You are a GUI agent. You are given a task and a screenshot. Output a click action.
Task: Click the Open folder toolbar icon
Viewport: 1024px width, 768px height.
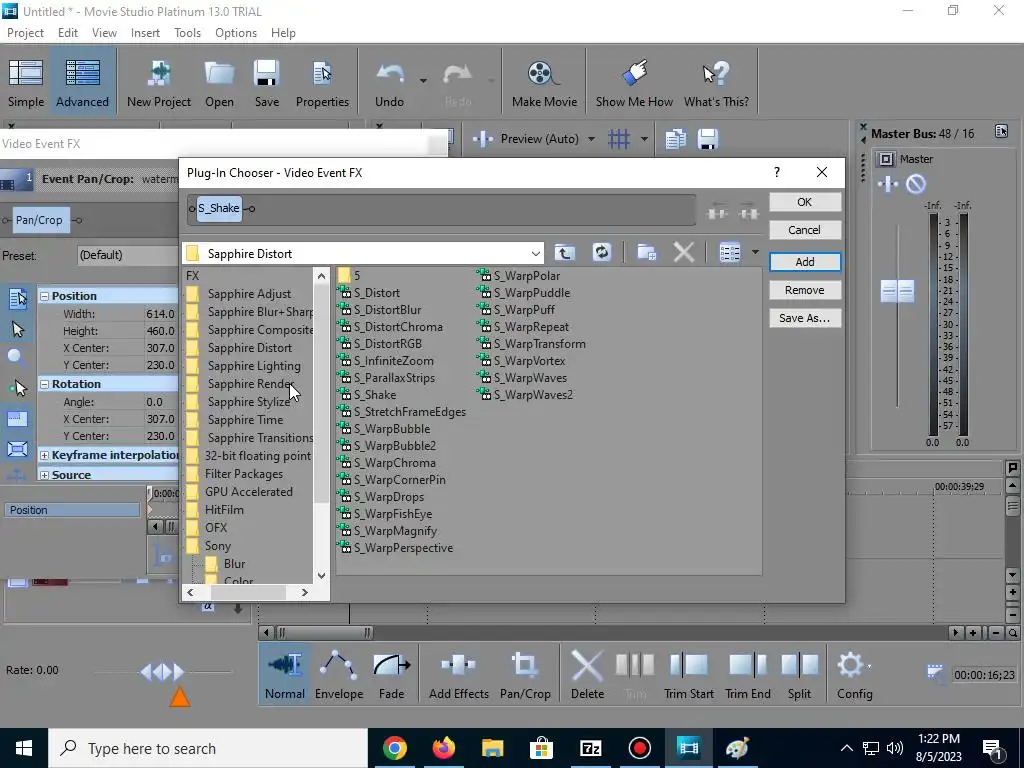coord(219,82)
